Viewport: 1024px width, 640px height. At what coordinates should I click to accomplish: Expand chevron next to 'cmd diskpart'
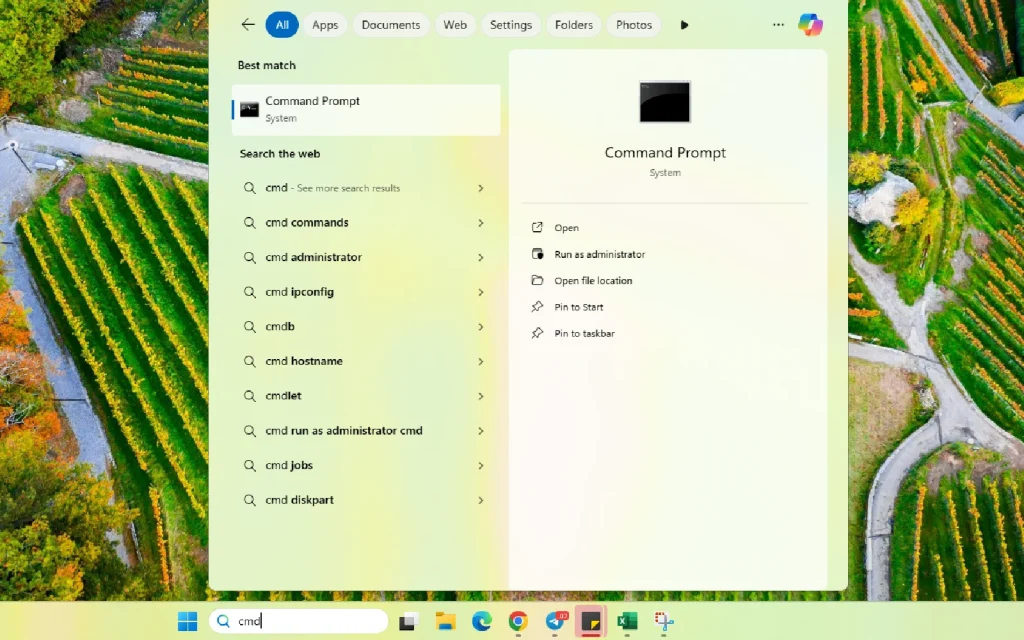(481, 500)
